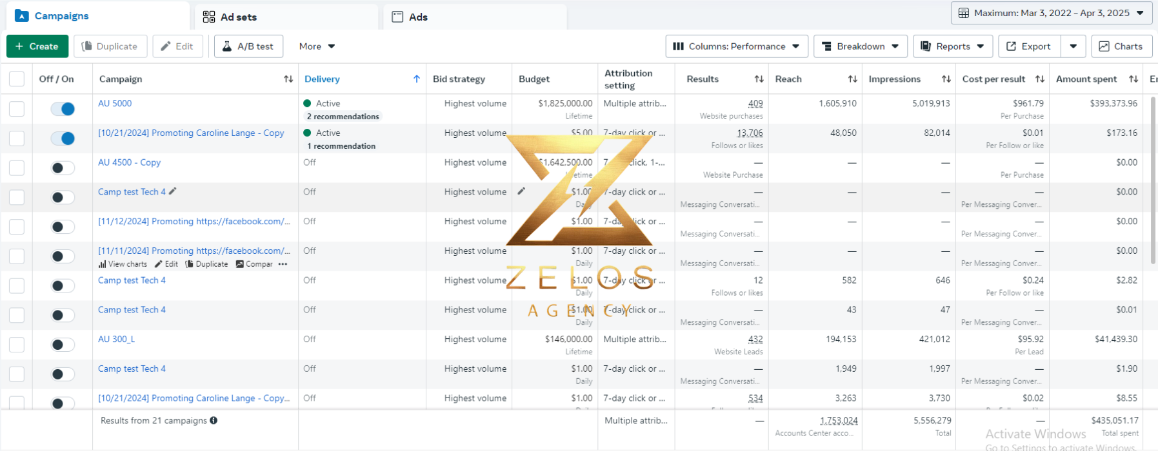Click the Budget column header

(534, 79)
